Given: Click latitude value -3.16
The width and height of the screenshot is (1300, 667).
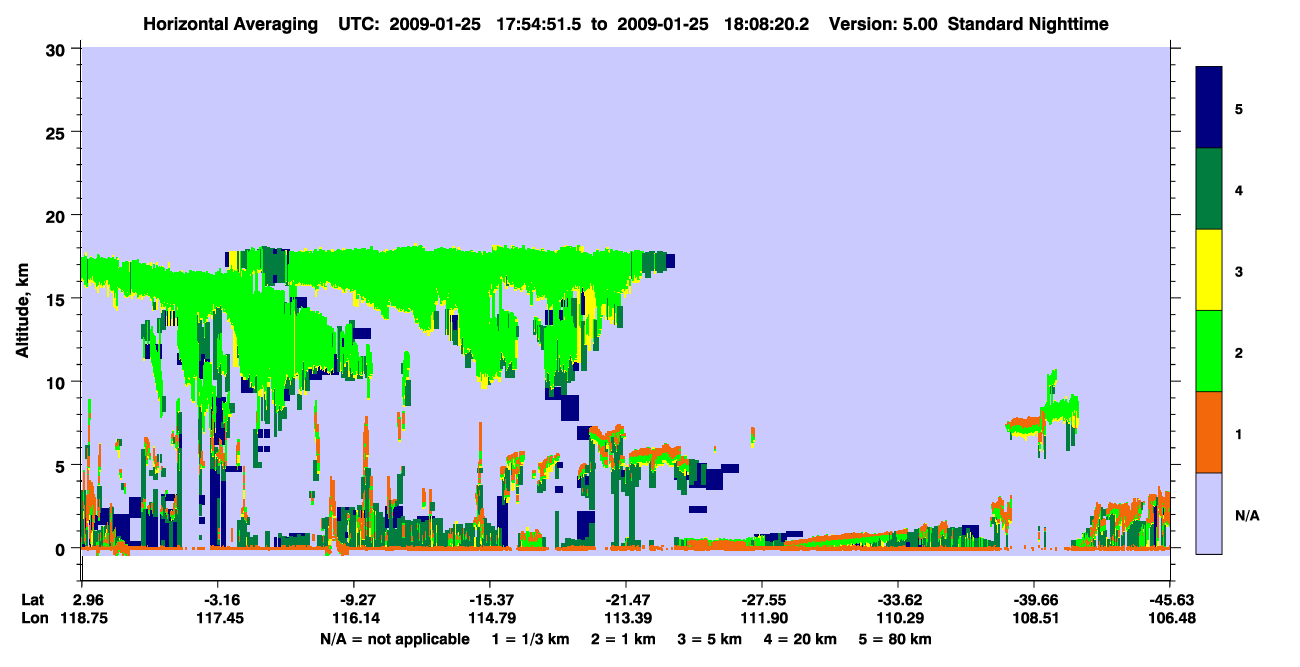Looking at the screenshot, I should click(x=217, y=600).
